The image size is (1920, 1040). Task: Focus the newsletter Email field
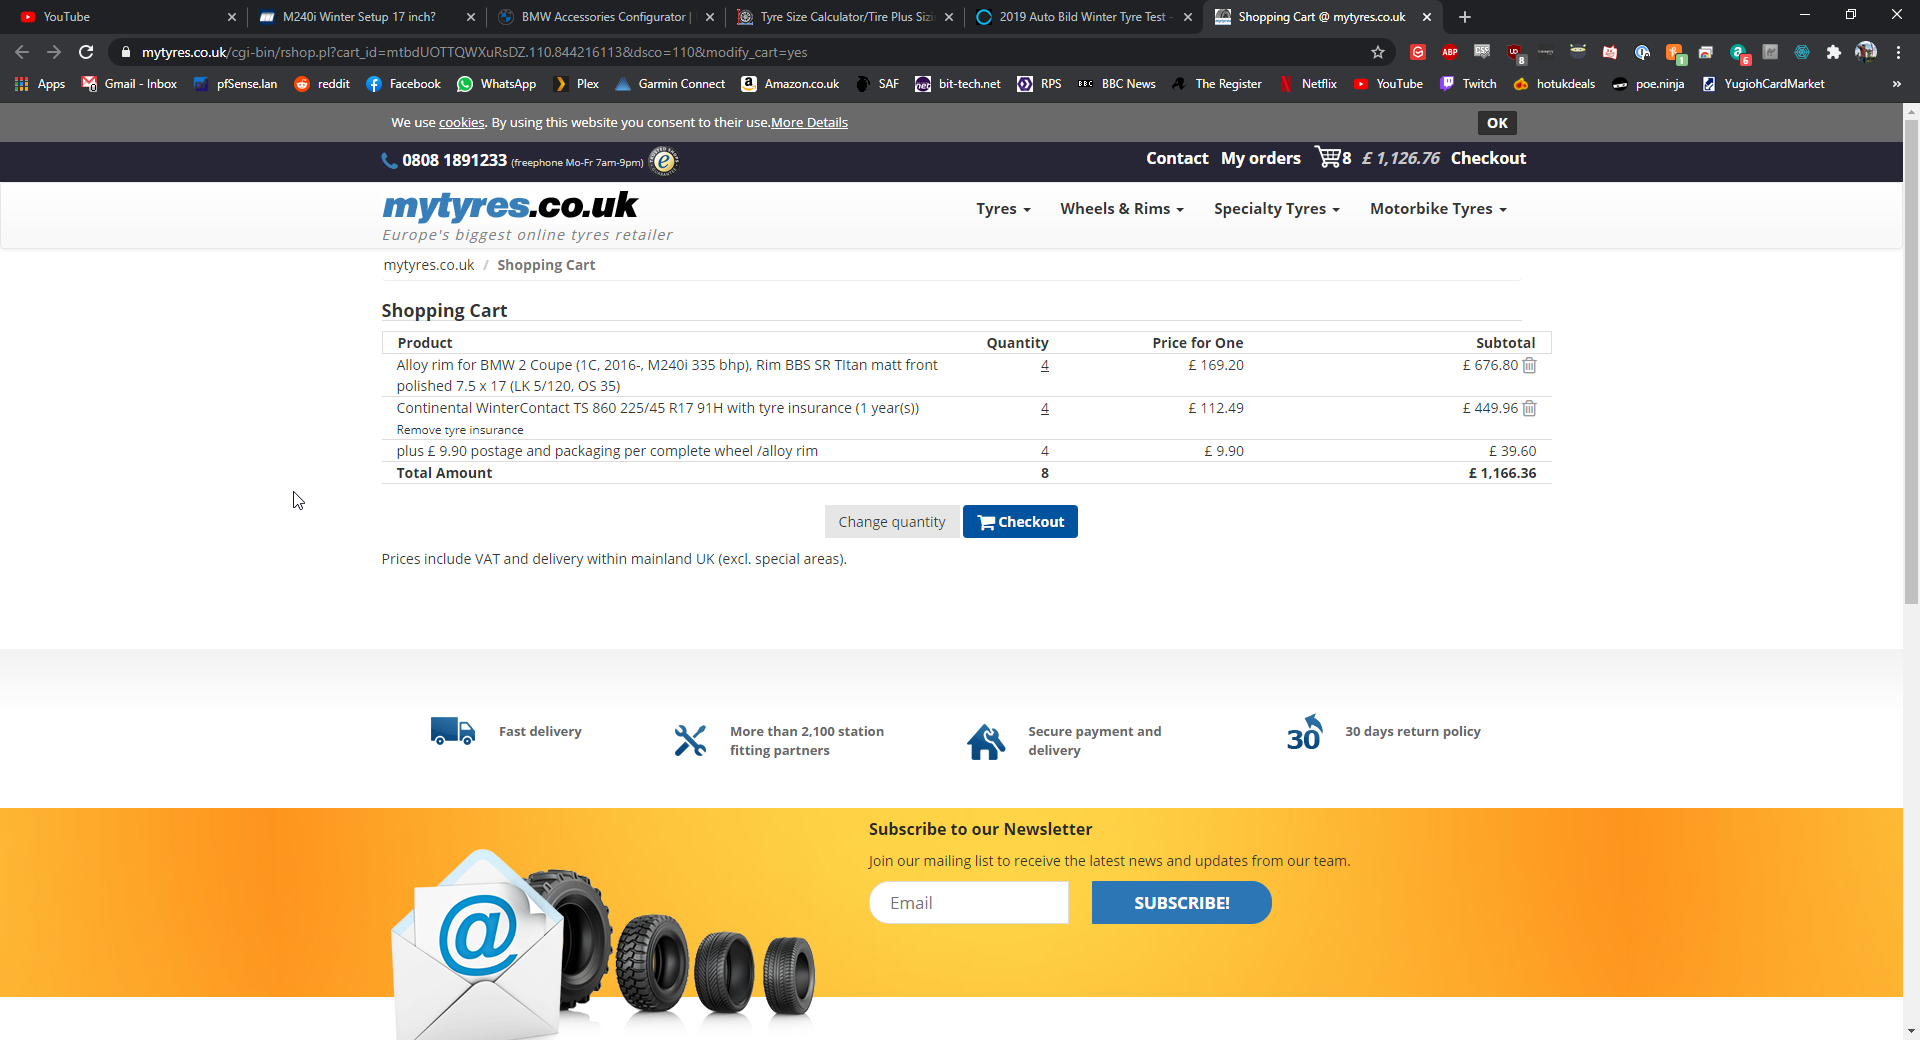pos(969,903)
